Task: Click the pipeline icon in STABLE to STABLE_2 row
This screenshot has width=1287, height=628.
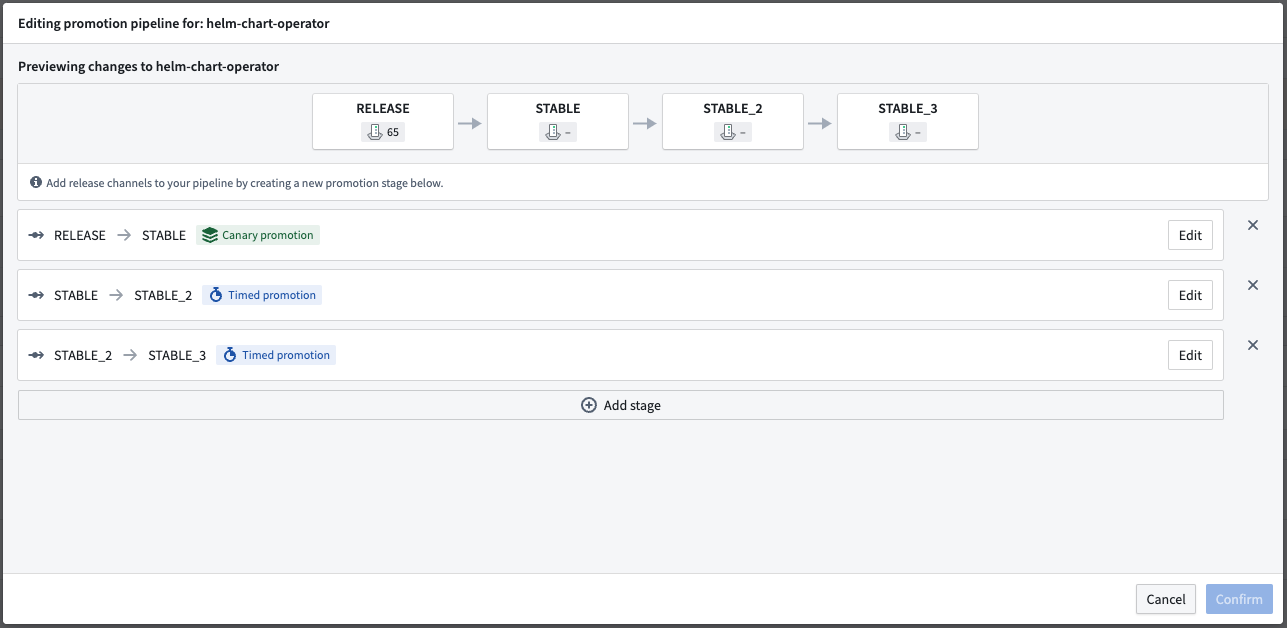Action: [36, 296]
